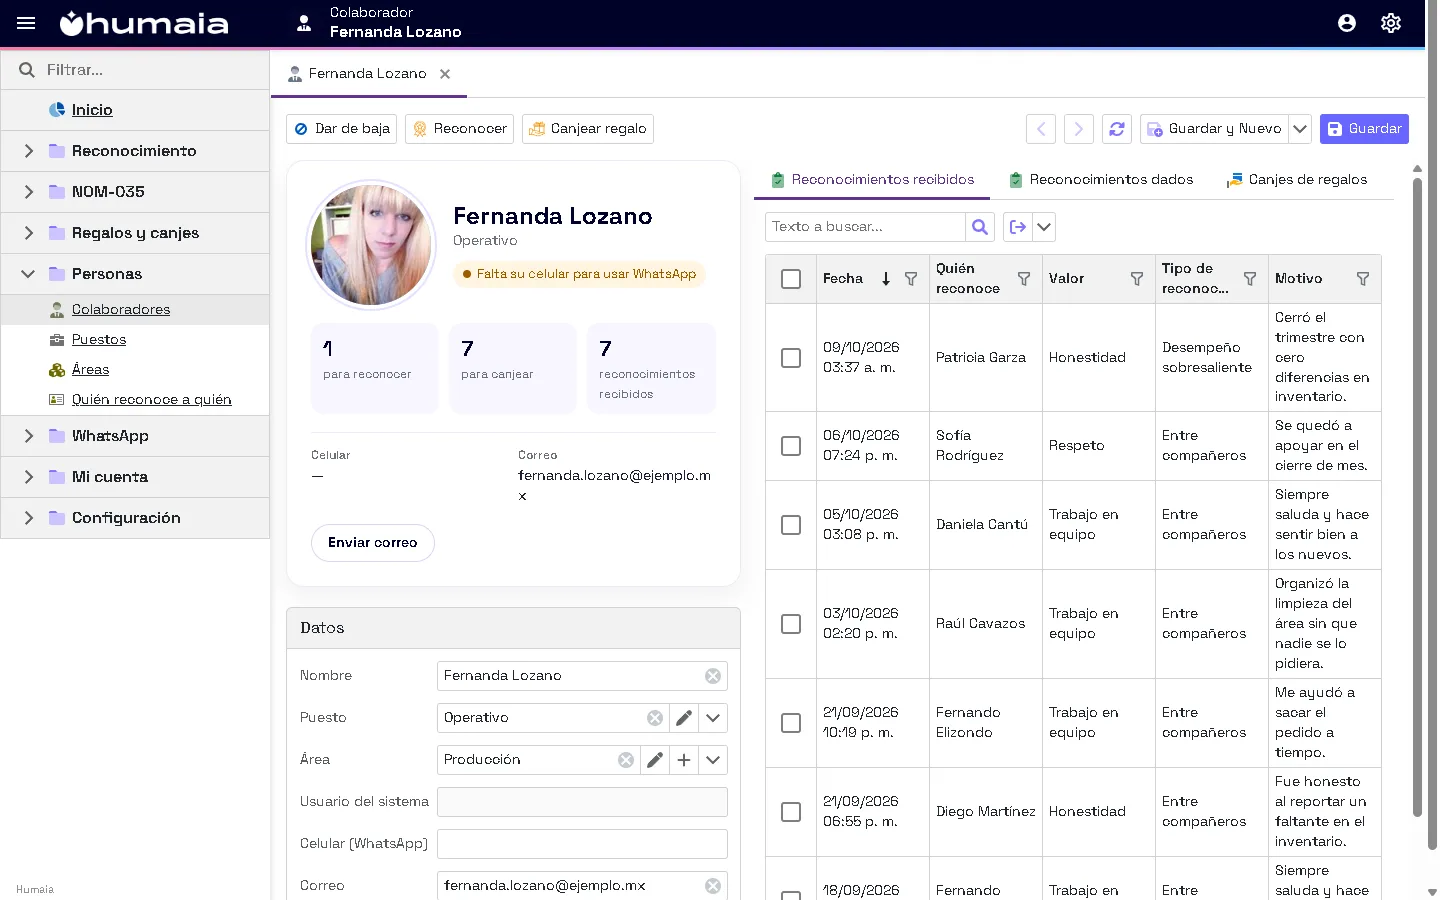The image size is (1440, 900).
Task: Add new Área with the plus icon
Action: [684, 760]
